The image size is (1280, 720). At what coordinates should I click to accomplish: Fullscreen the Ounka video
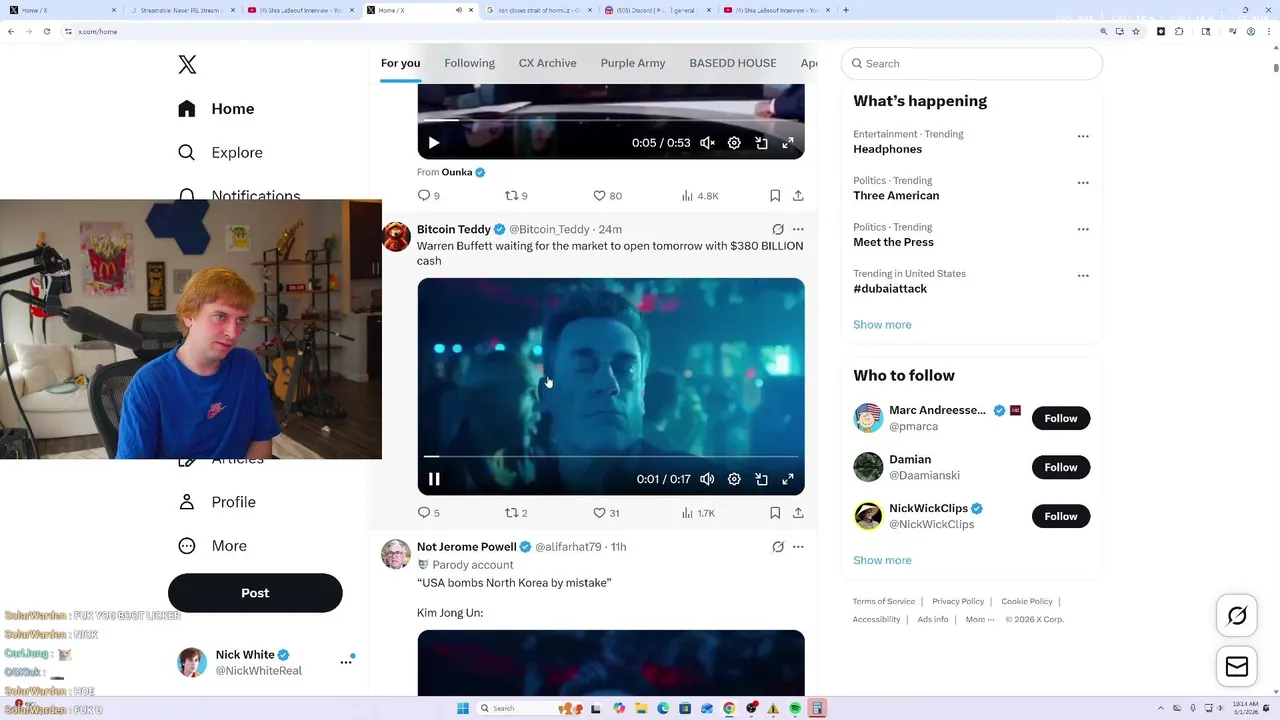[x=788, y=143]
